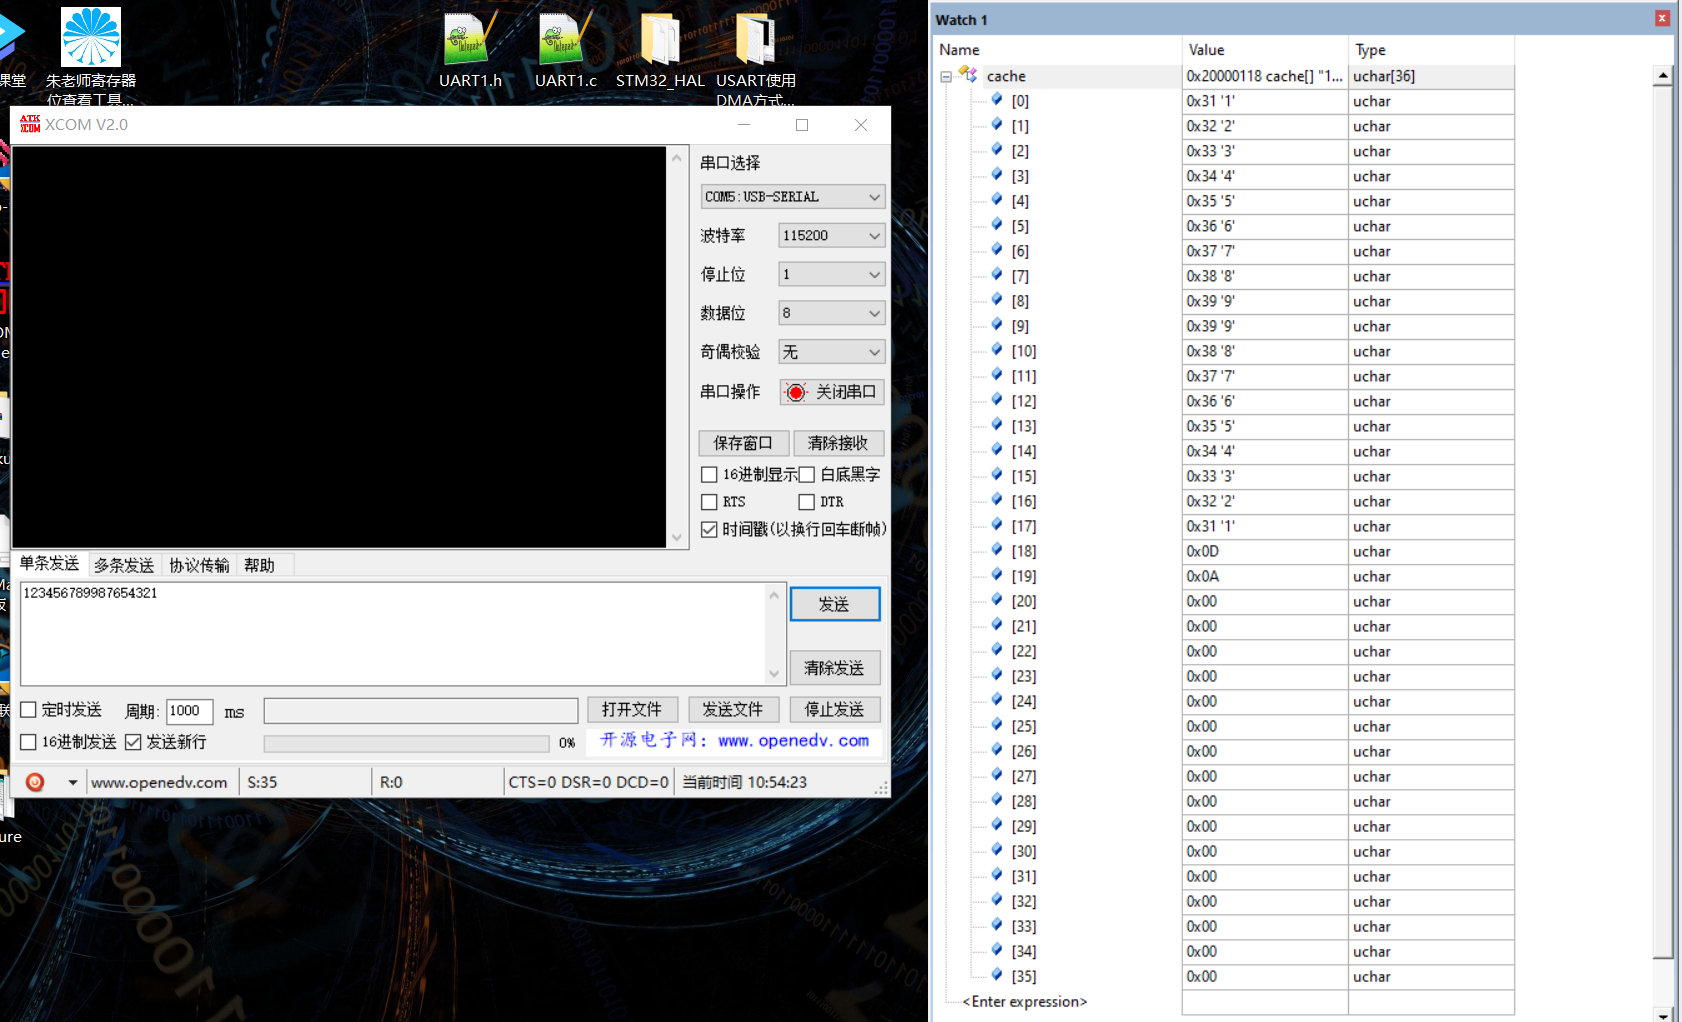Click the send text input box
Screen dimensions: 1682x1022
[x=393, y=633]
